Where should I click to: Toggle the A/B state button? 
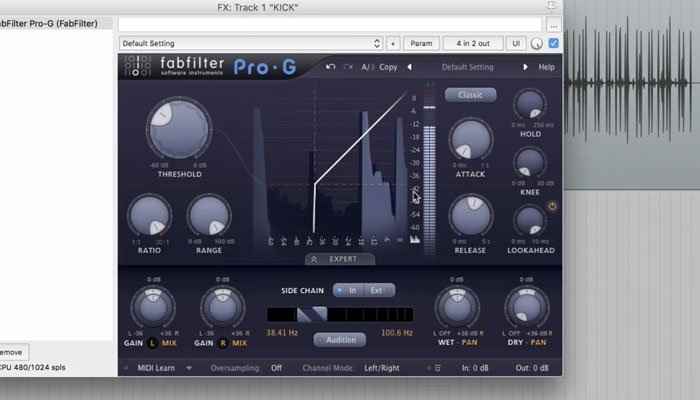pyautogui.click(x=367, y=67)
